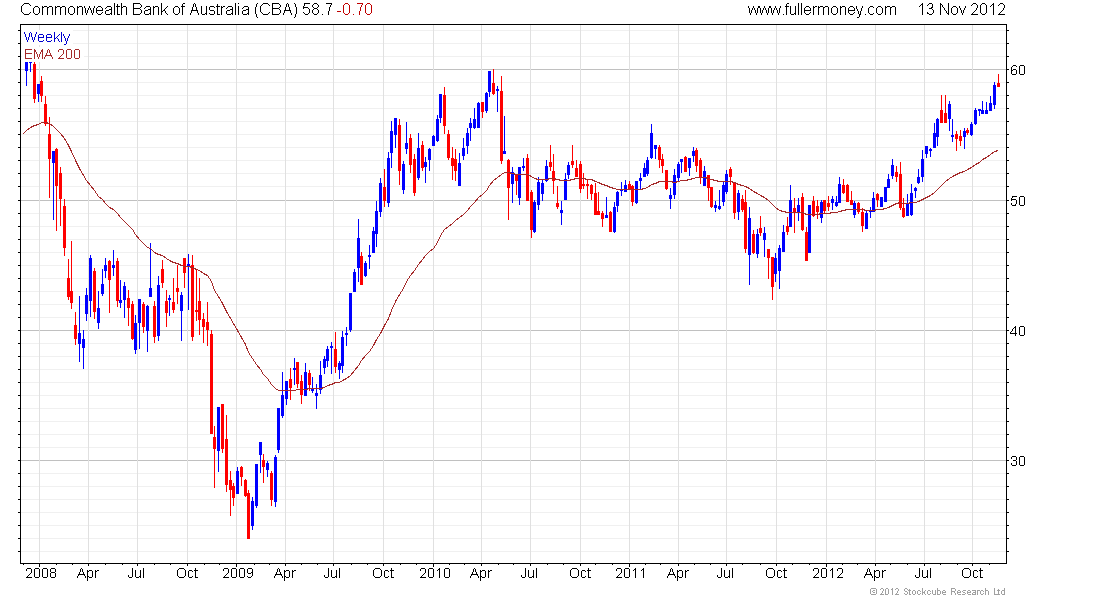Click the 2008 year label on time axis
Image resolution: width=1100 pixels, height=600 pixels.
(41, 573)
